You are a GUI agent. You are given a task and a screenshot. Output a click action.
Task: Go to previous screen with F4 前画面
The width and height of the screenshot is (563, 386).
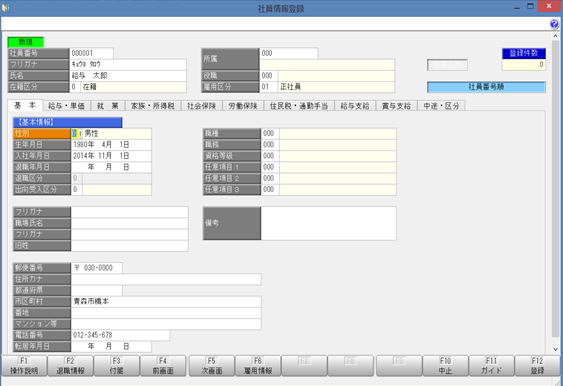(163, 366)
